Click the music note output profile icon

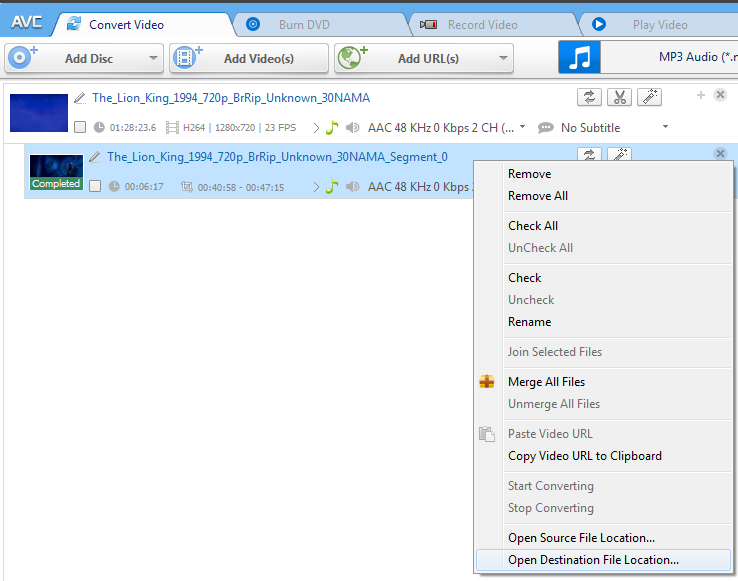tap(579, 57)
